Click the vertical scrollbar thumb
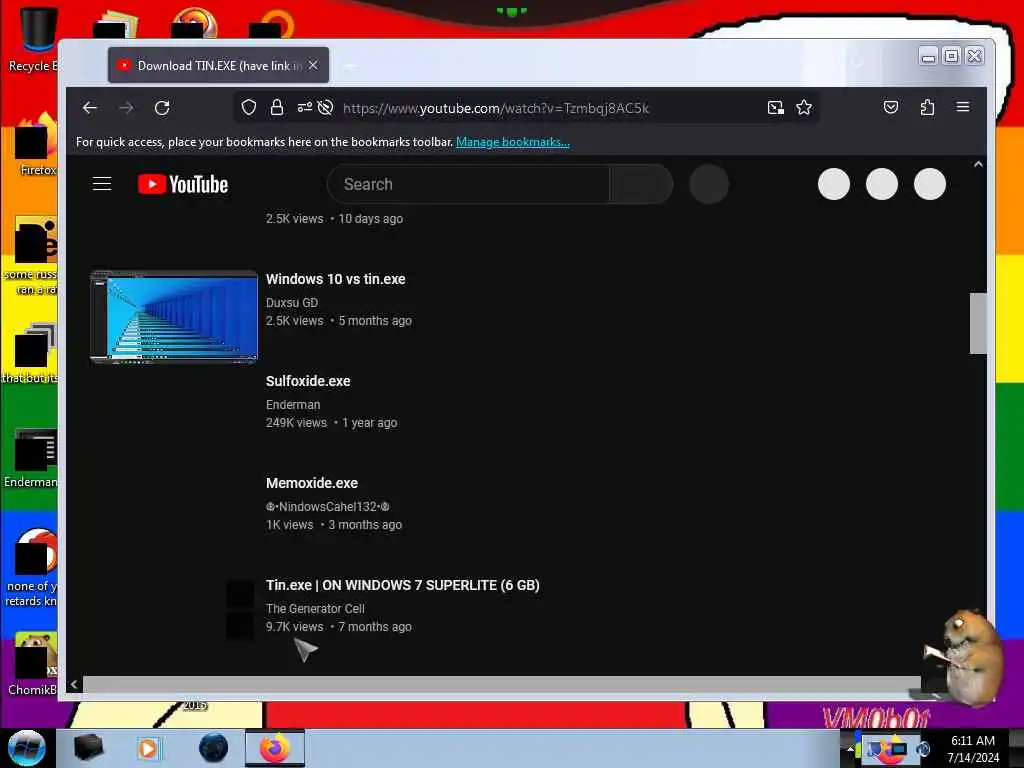This screenshot has height=768, width=1024. tap(978, 323)
